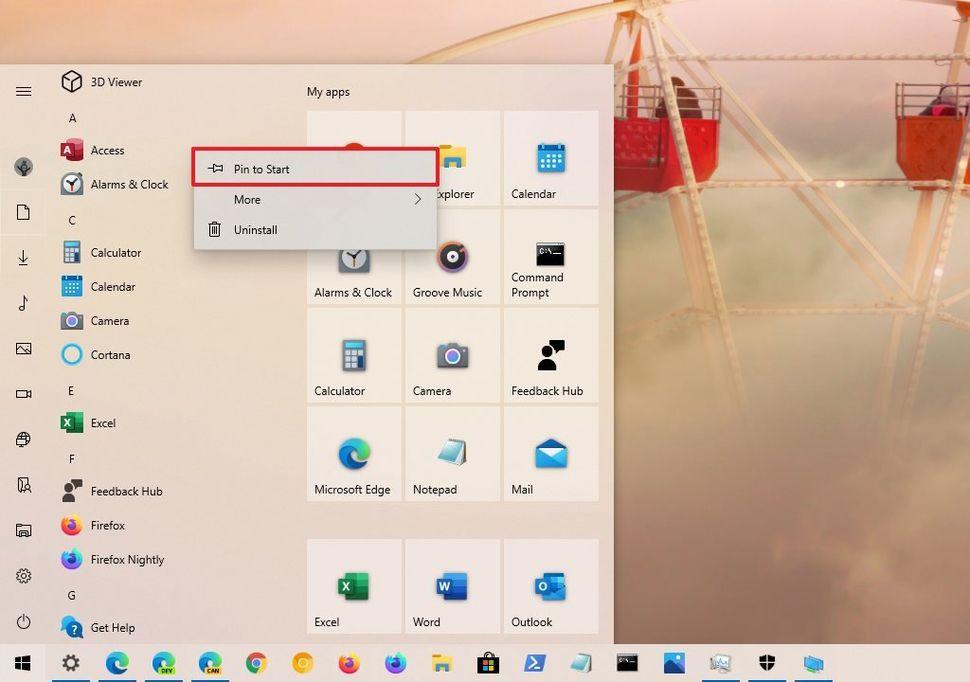Open Settings from the taskbar
970x682 pixels.
(71, 663)
